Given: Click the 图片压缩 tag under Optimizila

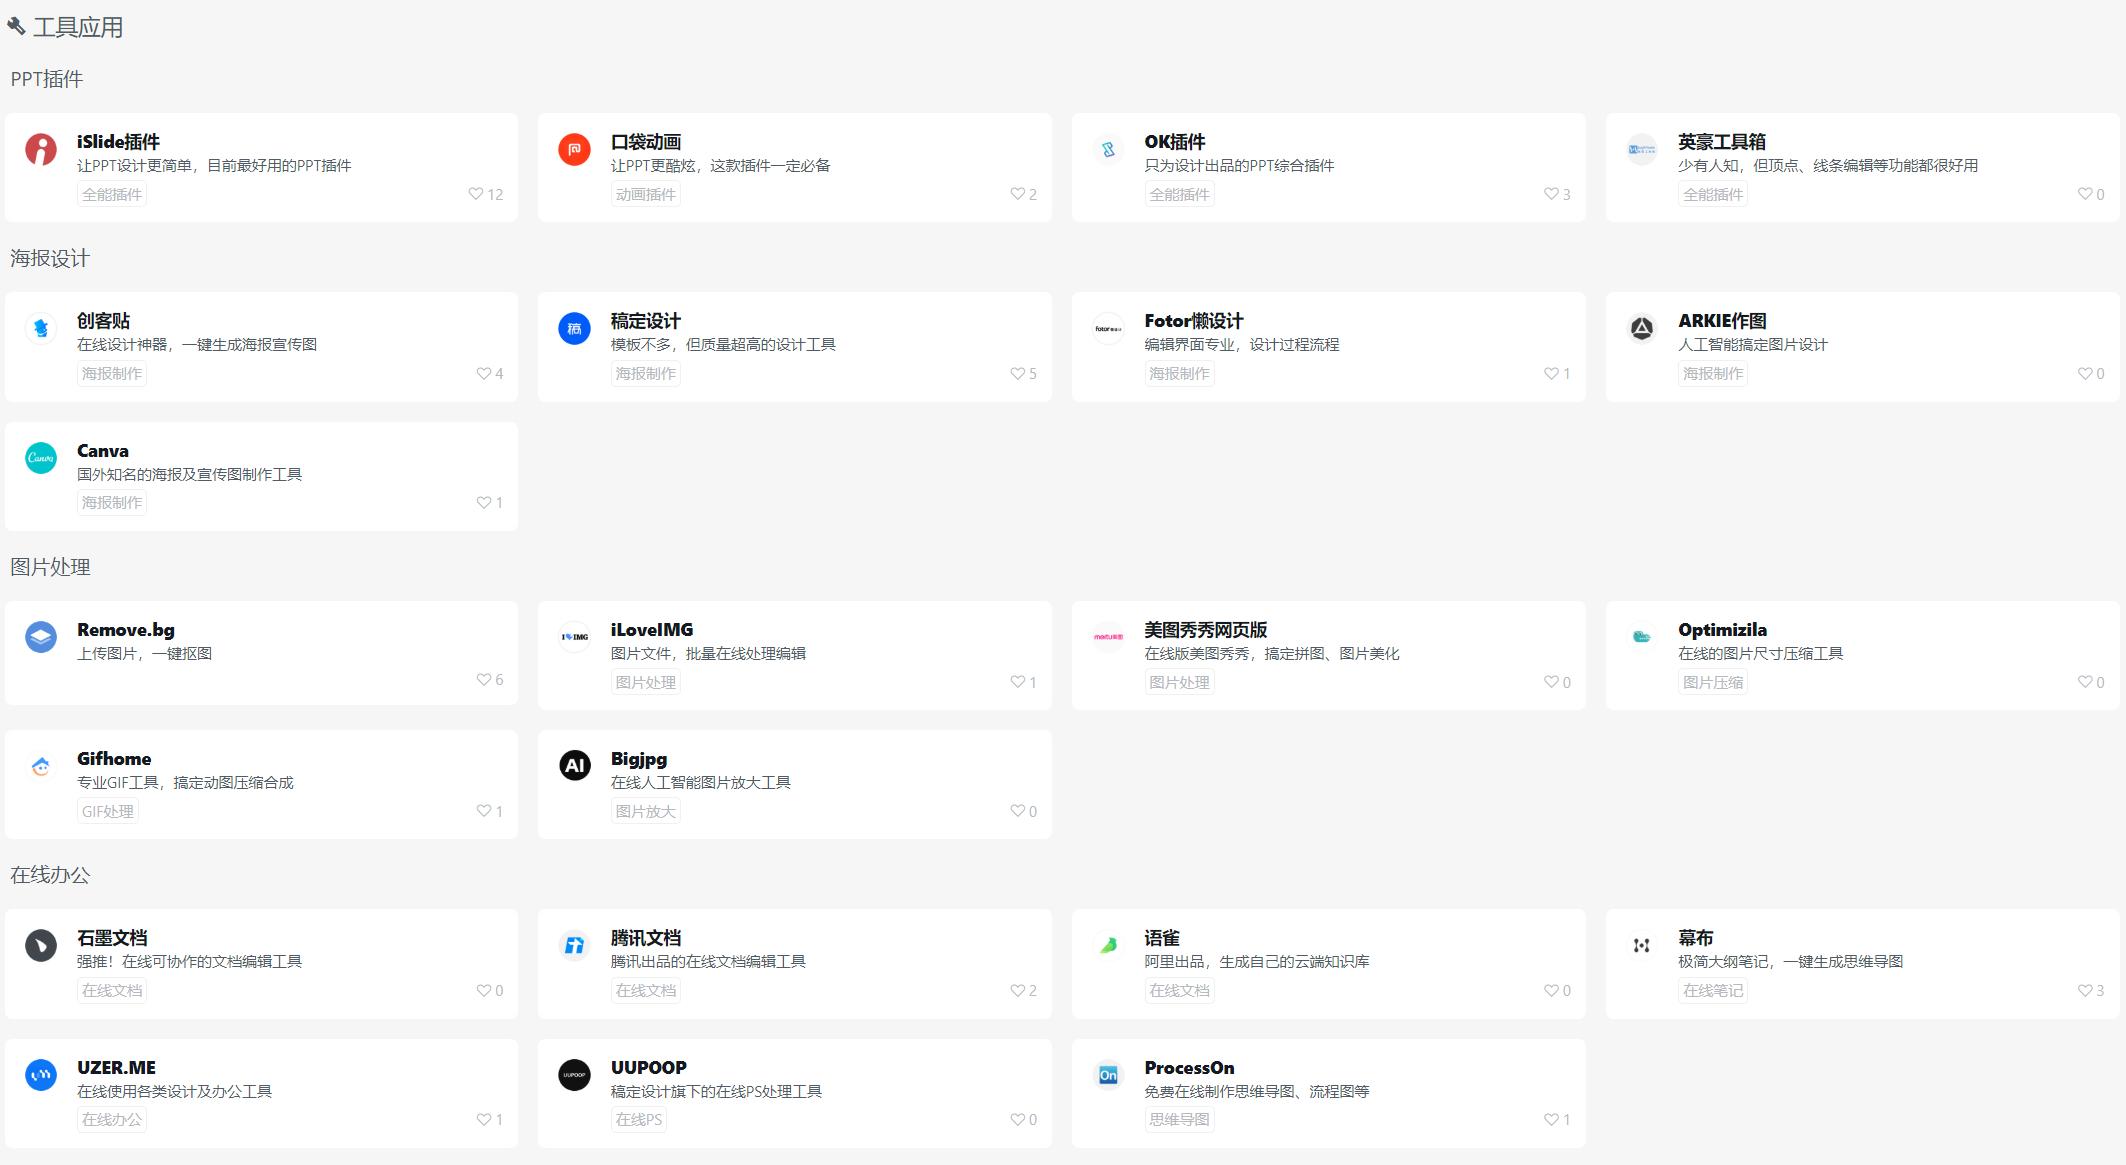Looking at the screenshot, I should [x=1712, y=683].
